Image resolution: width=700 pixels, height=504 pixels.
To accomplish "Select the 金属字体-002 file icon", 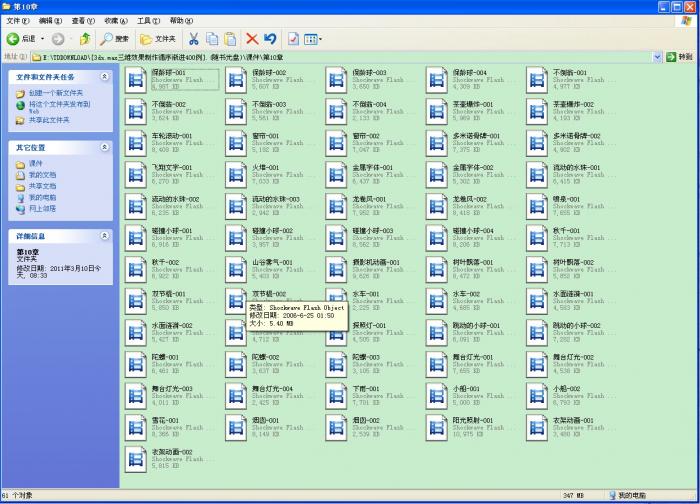I will click(x=437, y=175).
